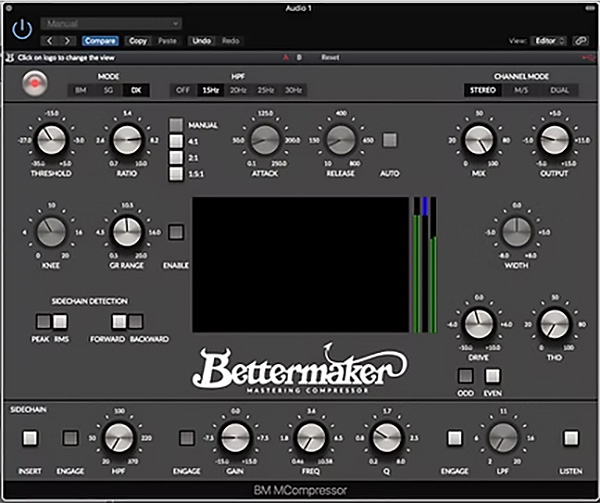
Task: Go to next preset arrow
Action: coord(67,41)
